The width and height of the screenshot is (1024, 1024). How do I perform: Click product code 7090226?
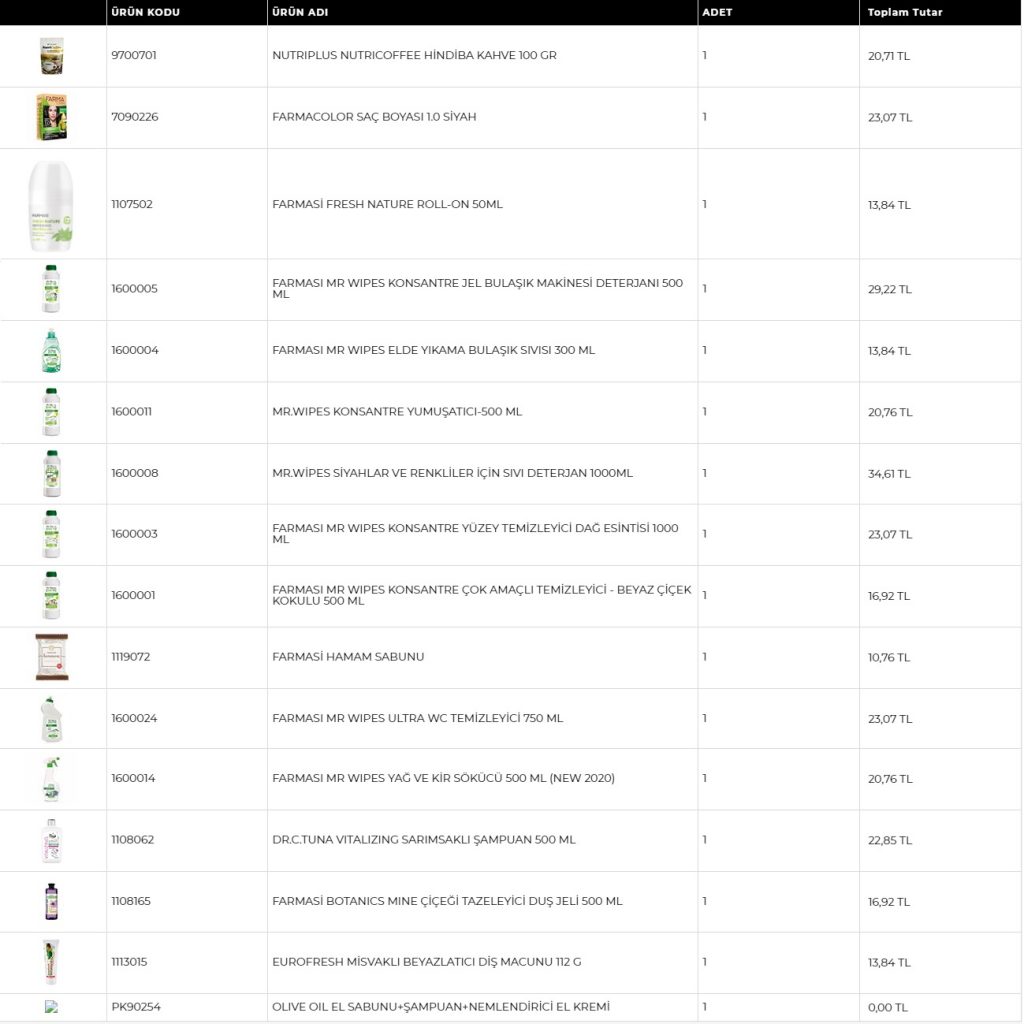tap(135, 117)
